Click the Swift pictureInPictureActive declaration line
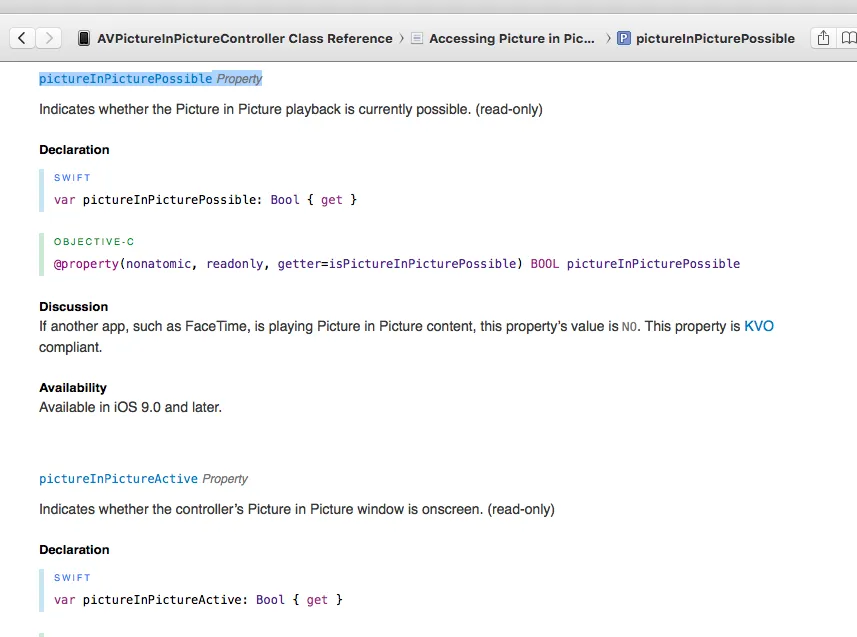Image resolution: width=857 pixels, height=637 pixels. [198, 600]
